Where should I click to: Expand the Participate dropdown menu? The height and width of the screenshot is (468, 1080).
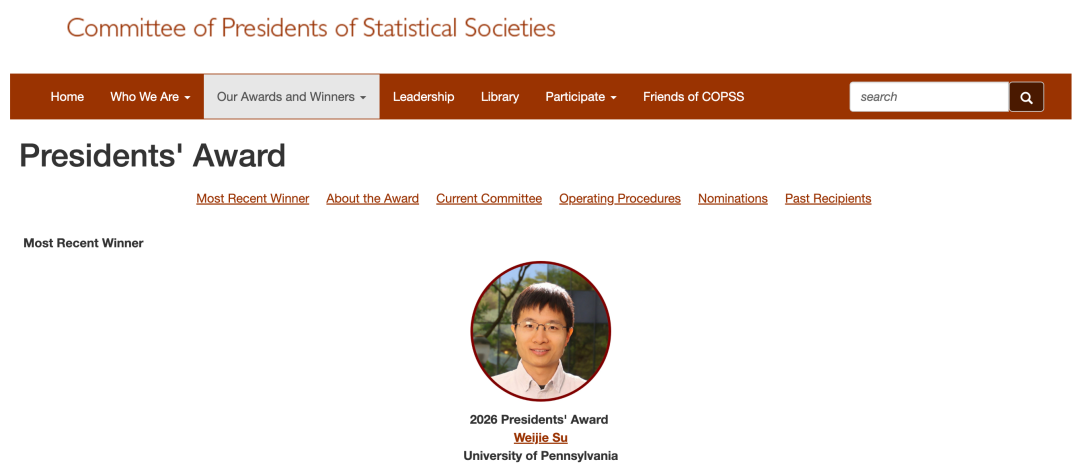coord(580,97)
